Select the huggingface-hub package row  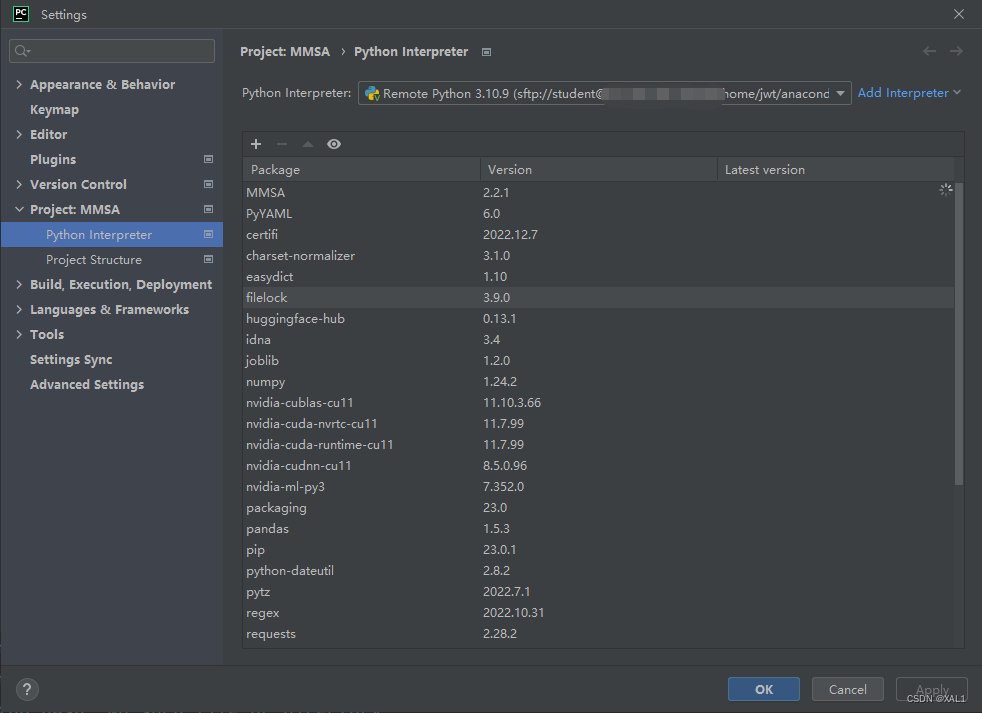[x=598, y=318]
